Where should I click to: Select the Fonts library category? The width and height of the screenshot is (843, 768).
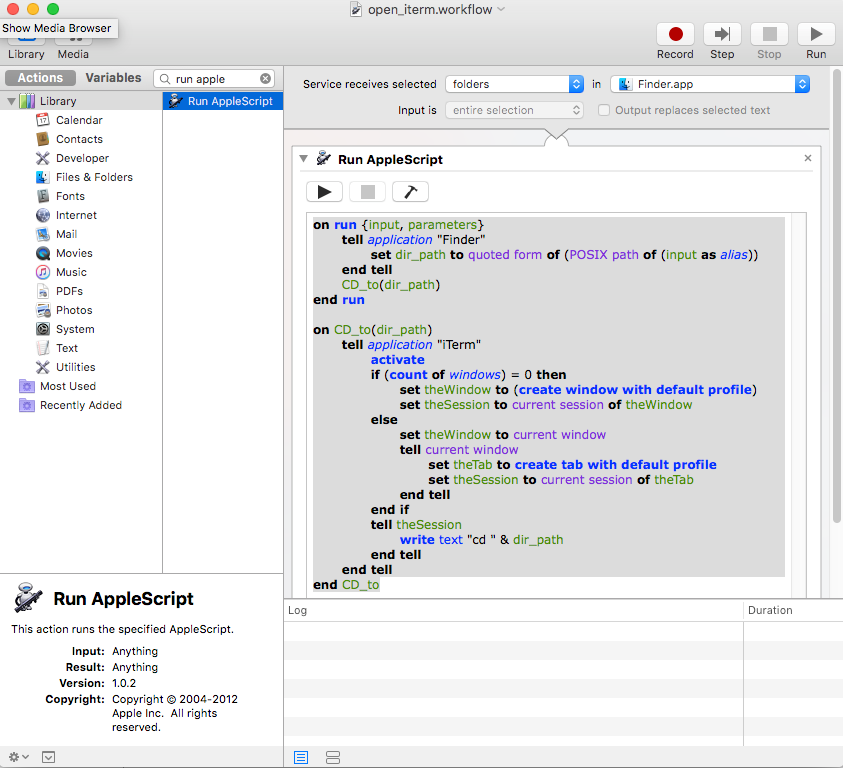click(x=70, y=196)
